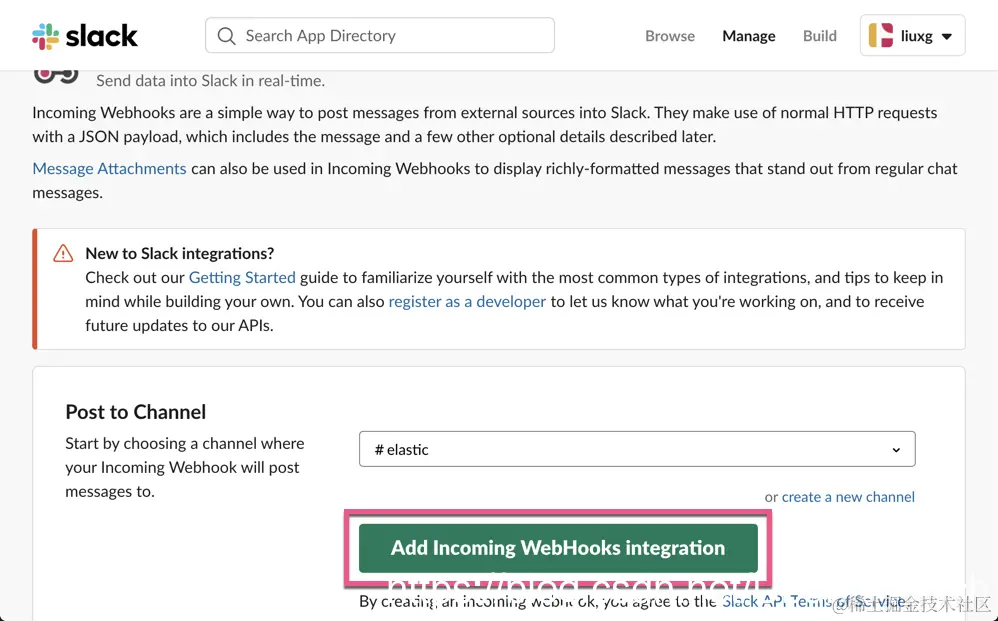Click the Slack logo
The width and height of the screenshot is (998, 621).
click(85, 36)
